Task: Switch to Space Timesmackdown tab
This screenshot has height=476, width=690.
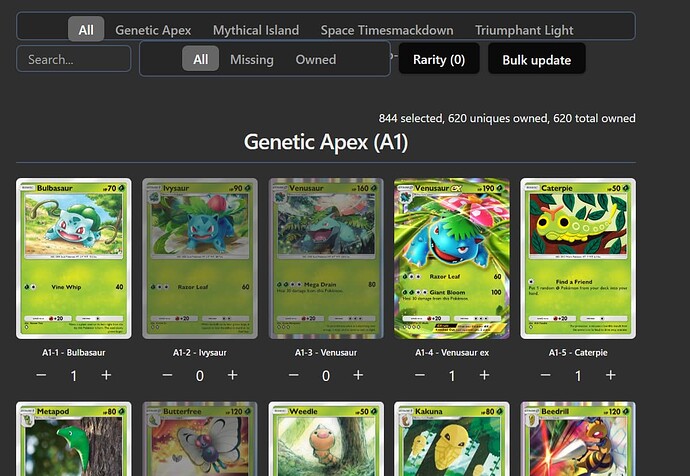Action: pos(387,30)
